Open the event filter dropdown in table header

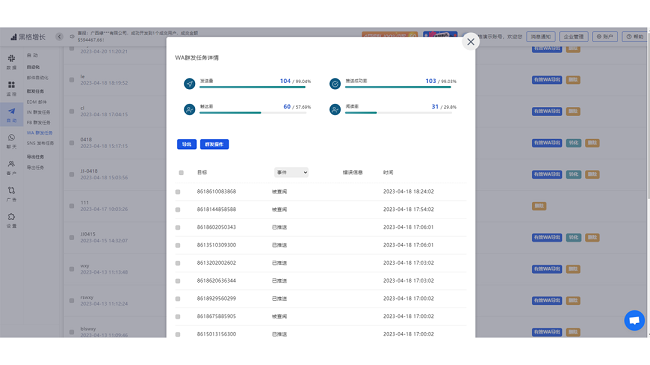click(291, 172)
